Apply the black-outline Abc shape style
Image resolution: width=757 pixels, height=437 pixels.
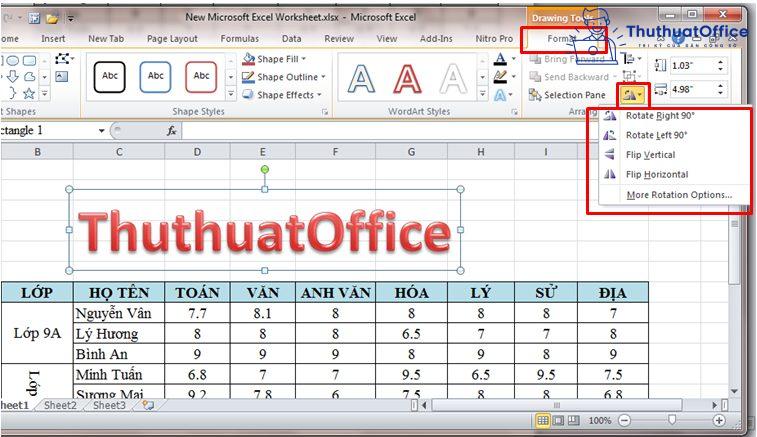click(110, 77)
